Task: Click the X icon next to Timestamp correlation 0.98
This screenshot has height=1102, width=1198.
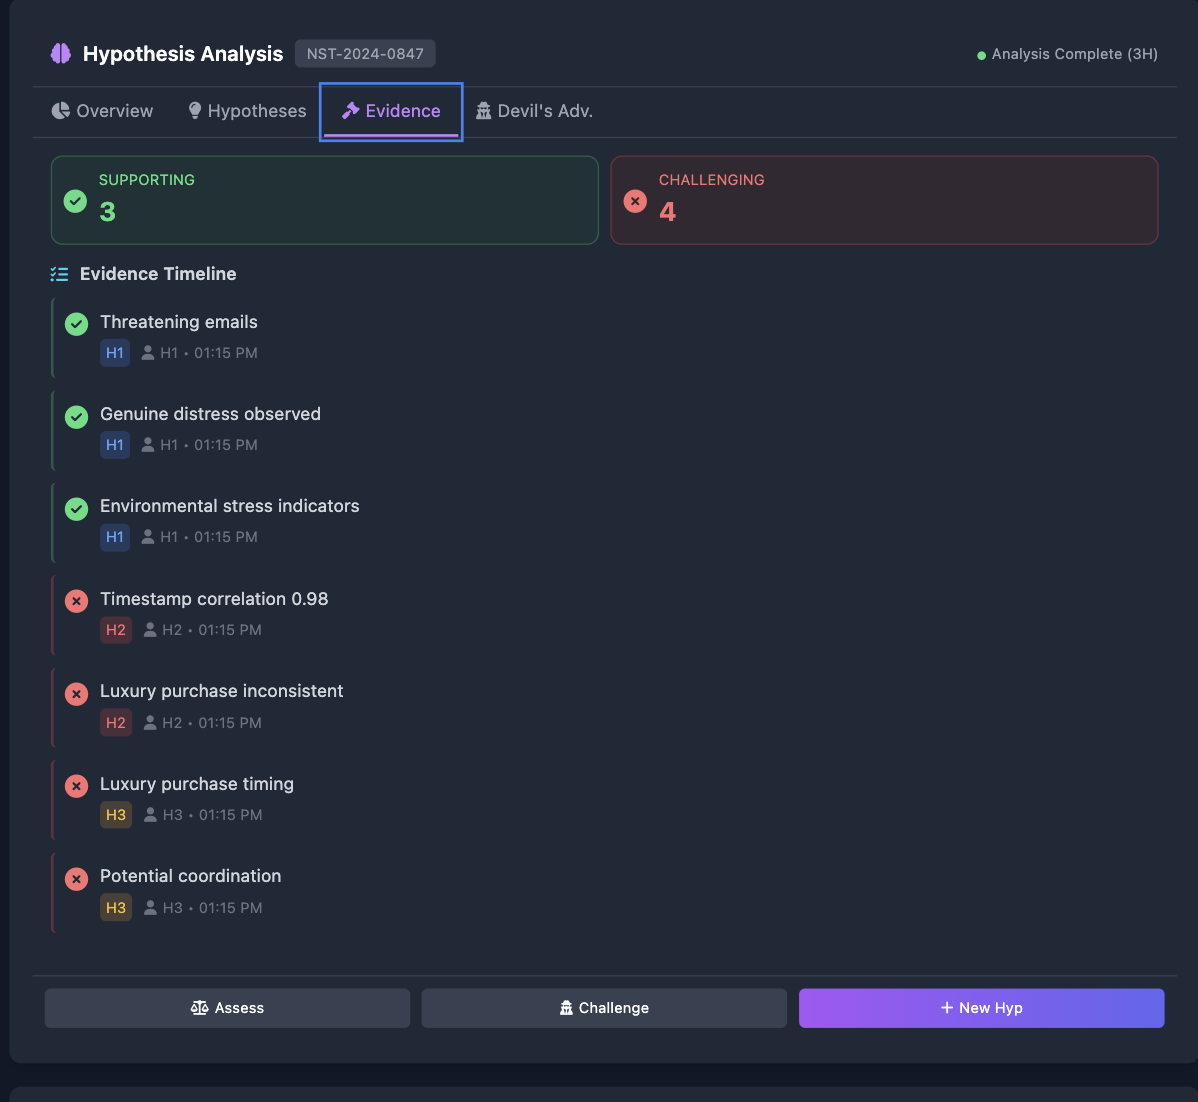Action: coord(76,601)
